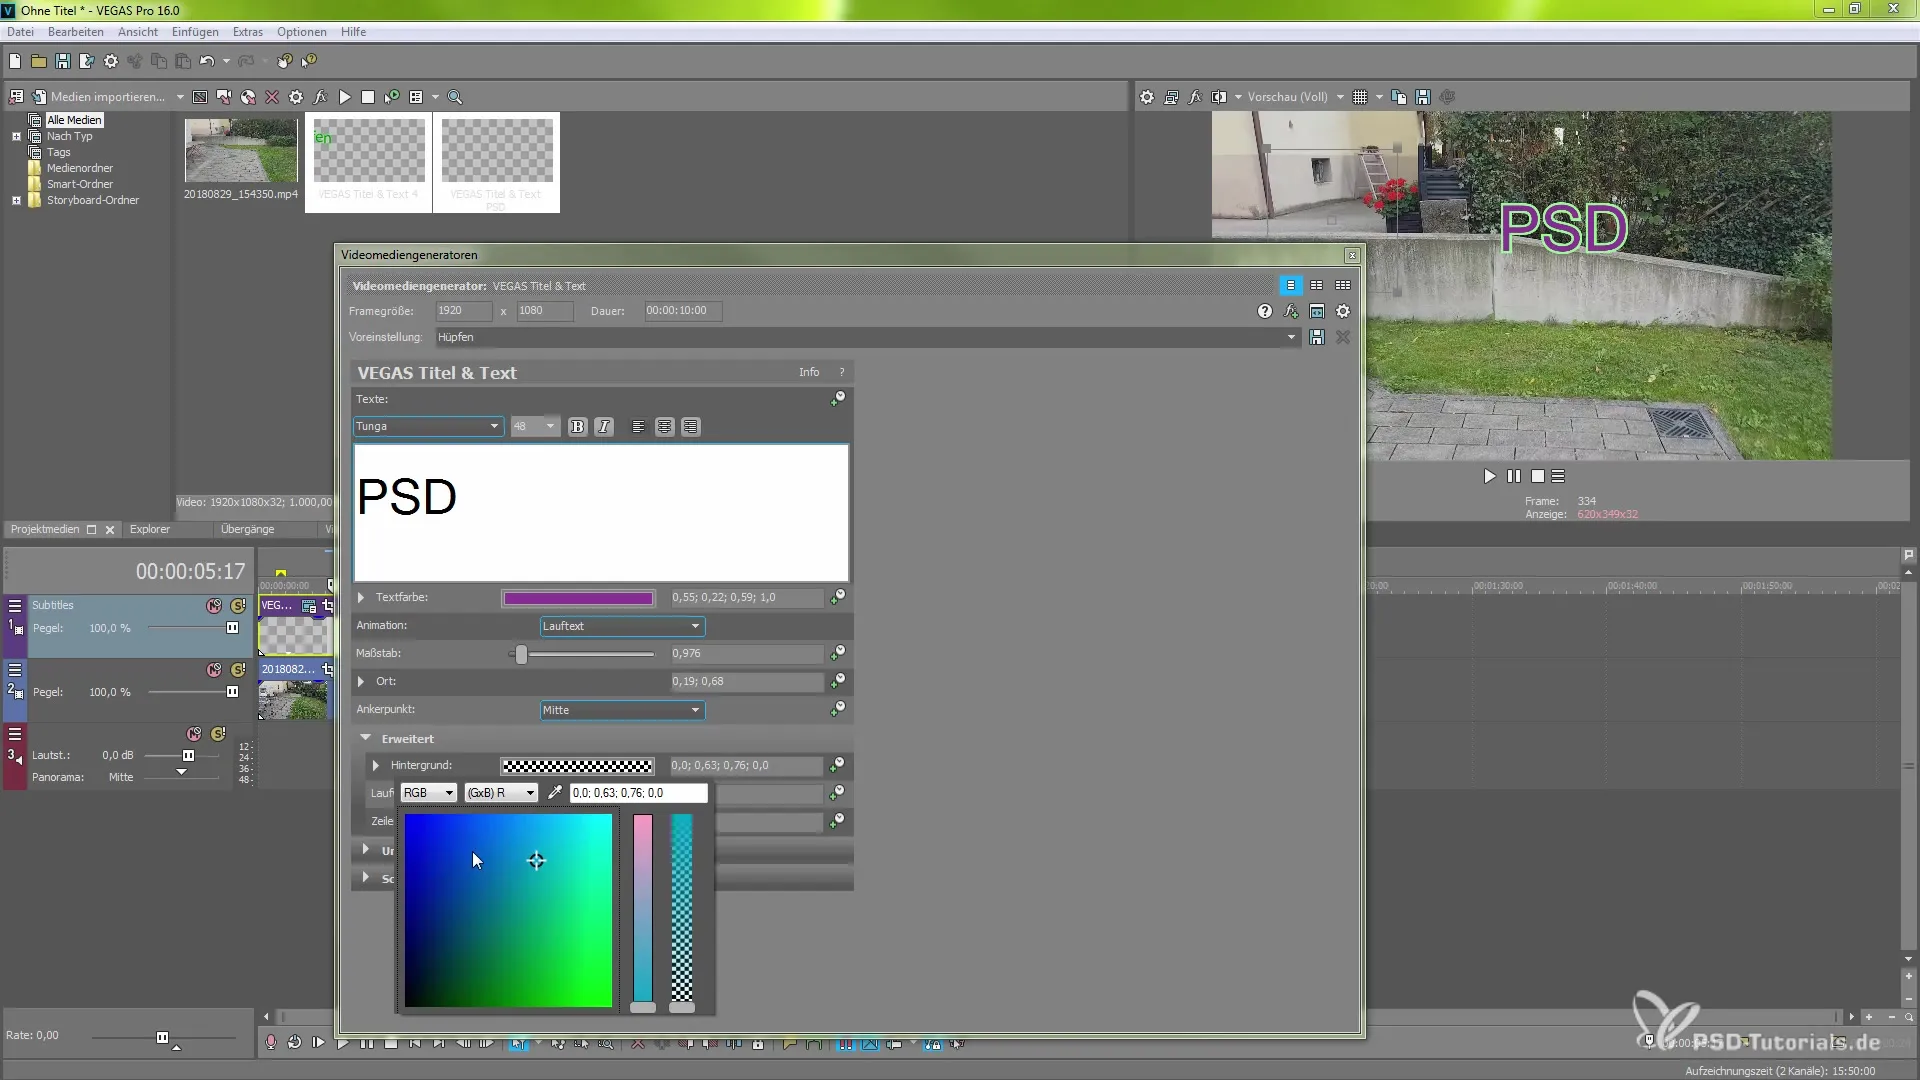Viewport: 1920px width, 1080px height.
Task: Select the 20180829_154350.mp4 thumbnail
Action: coord(241,150)
